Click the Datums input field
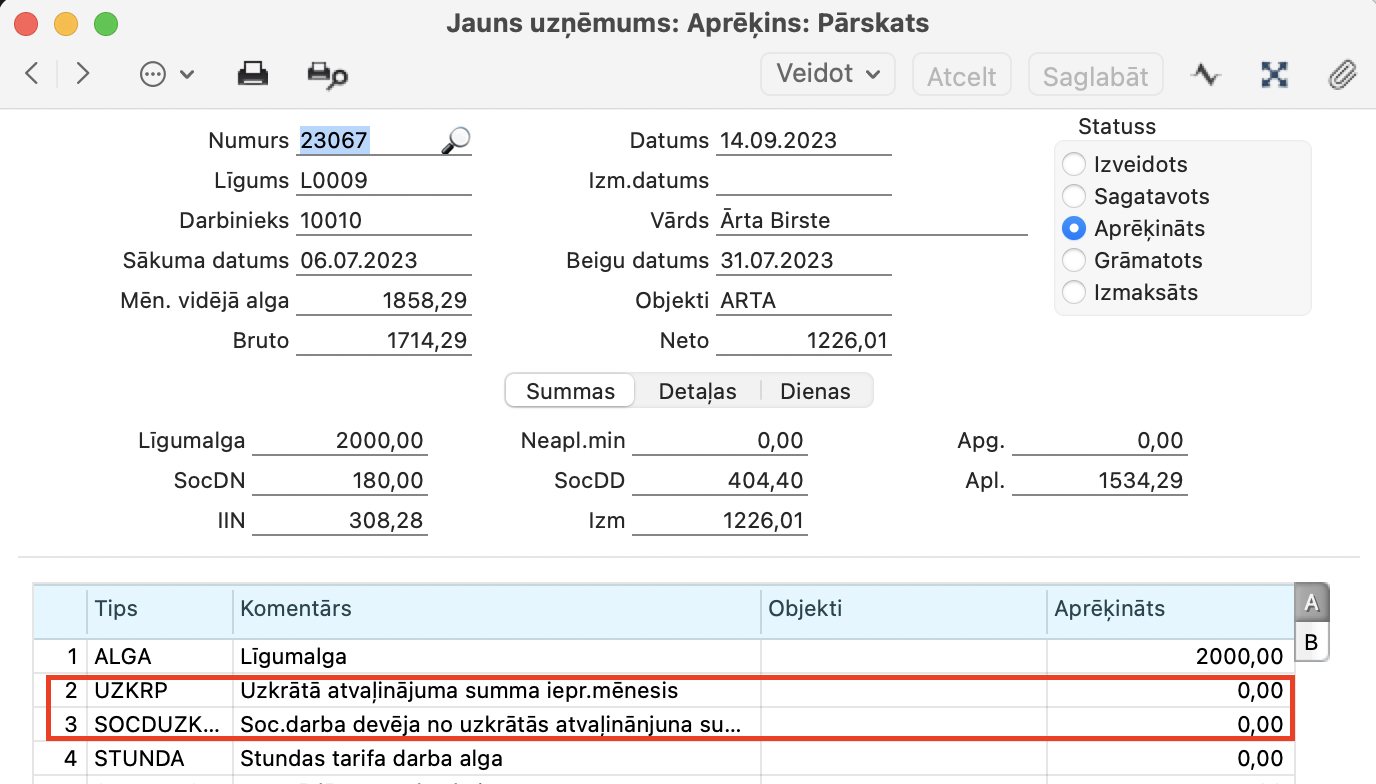The width and height of the screenshot is (1376, 784). 803,141
